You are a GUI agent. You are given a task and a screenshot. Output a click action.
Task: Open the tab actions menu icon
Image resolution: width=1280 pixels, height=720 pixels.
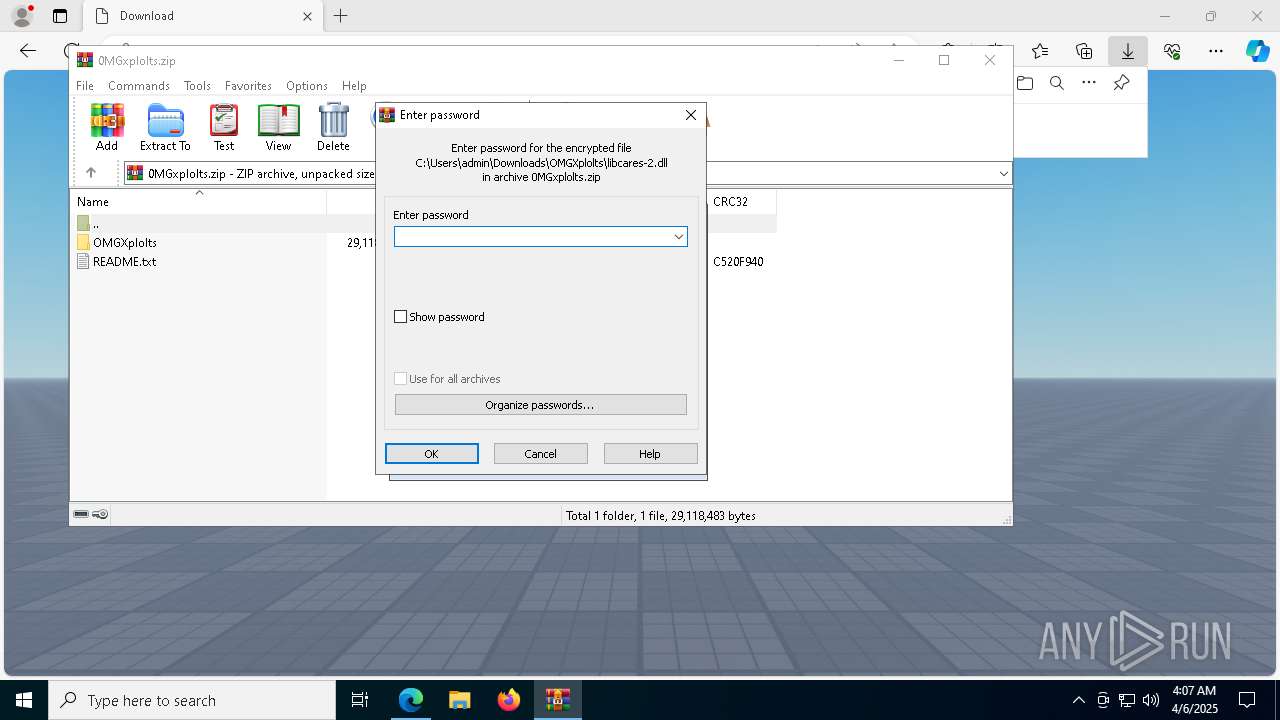[x=60, y=16]
